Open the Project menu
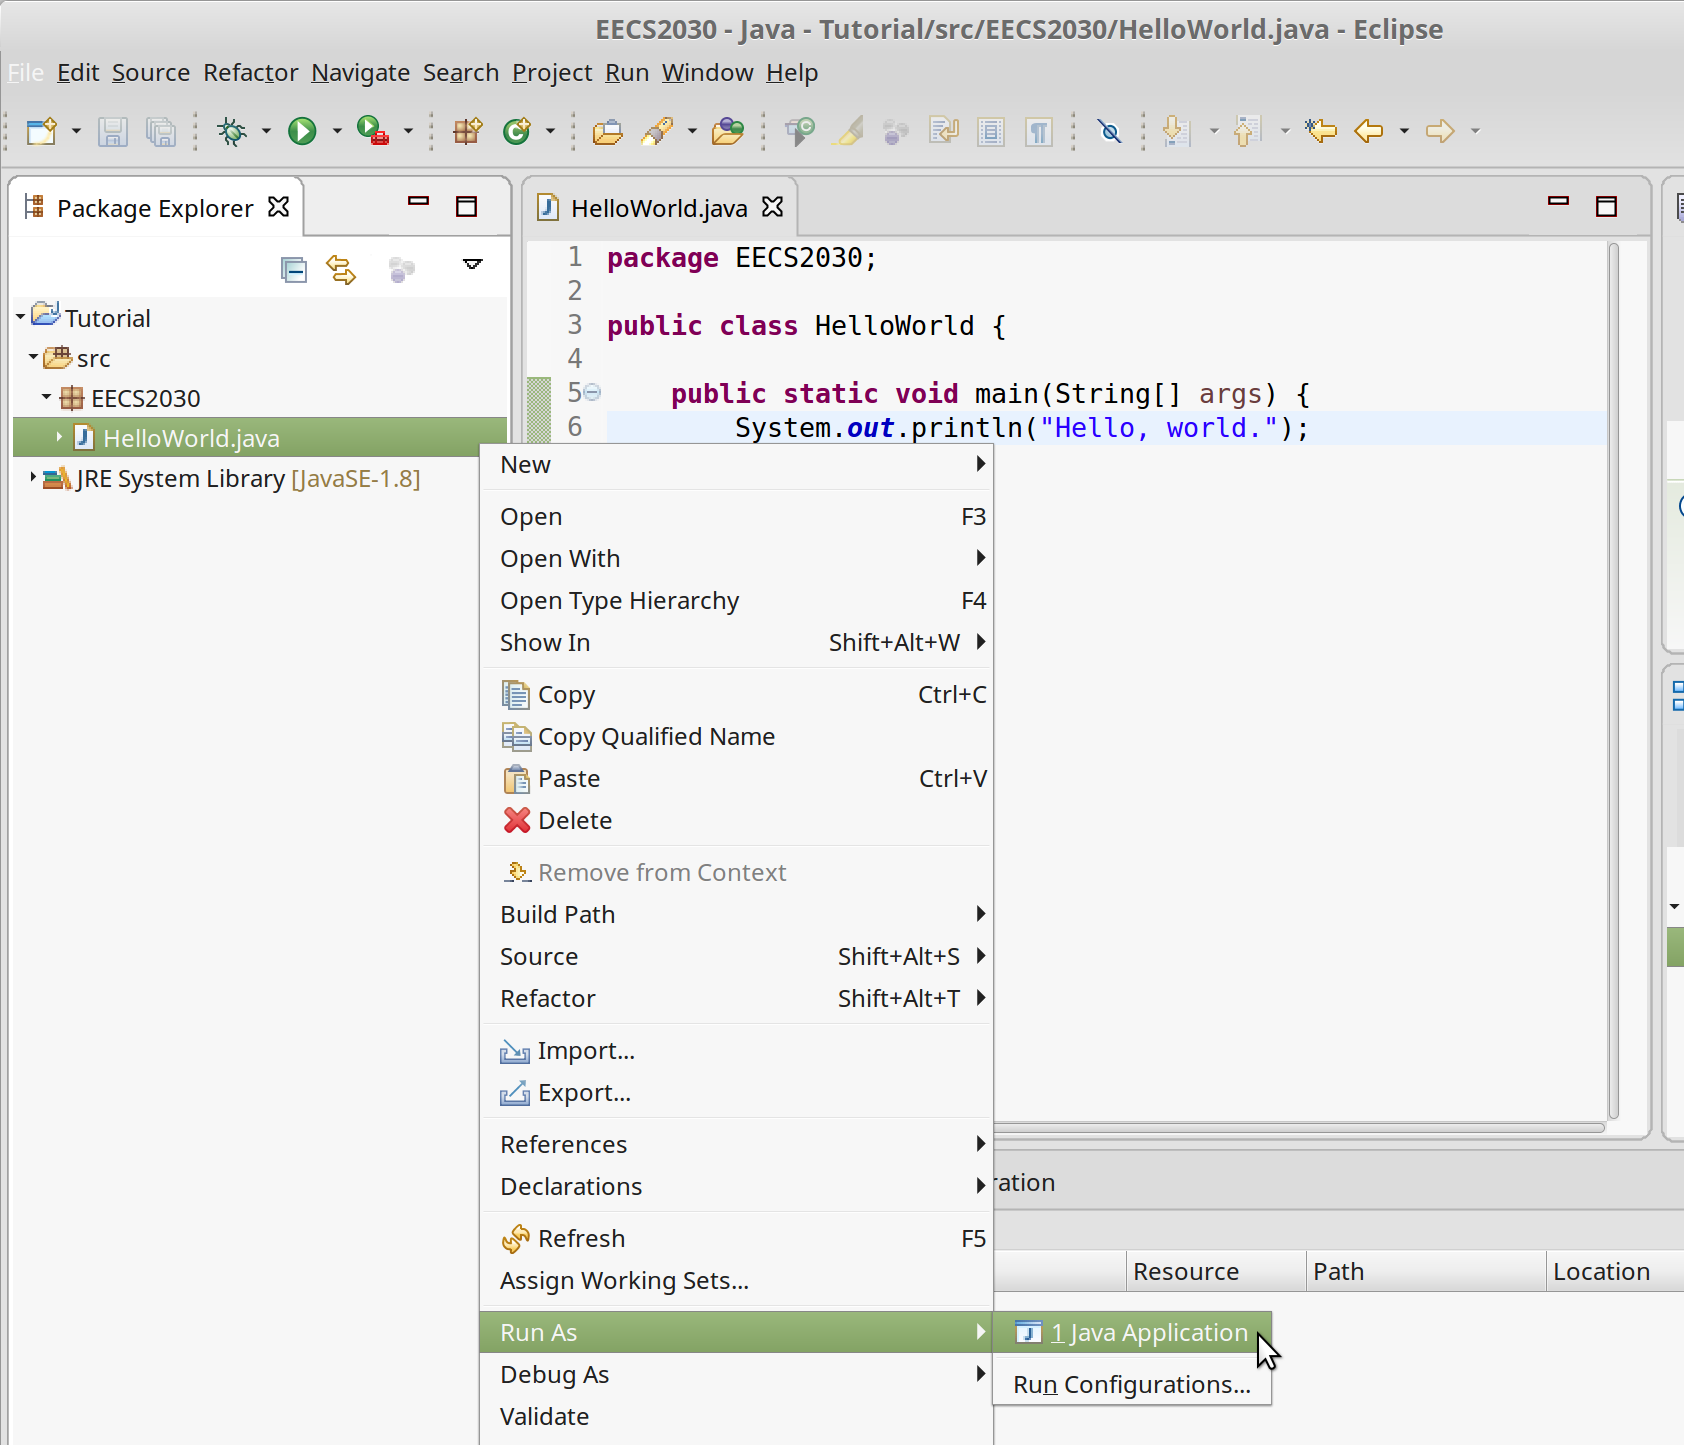This screenshot has width=1684, height=1445. pos(552,73)
